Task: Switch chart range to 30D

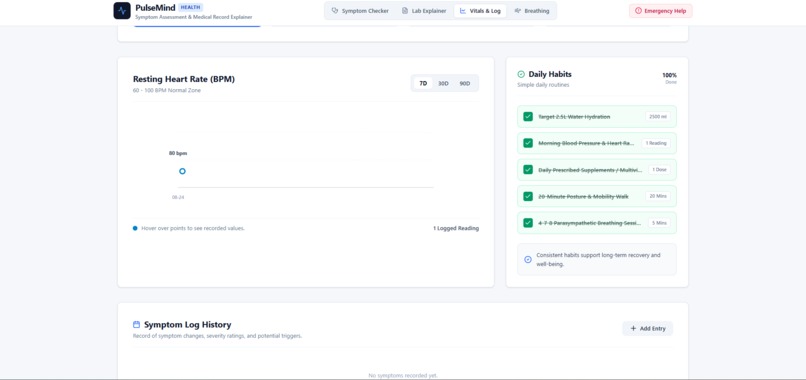Action: coord(443,83)
